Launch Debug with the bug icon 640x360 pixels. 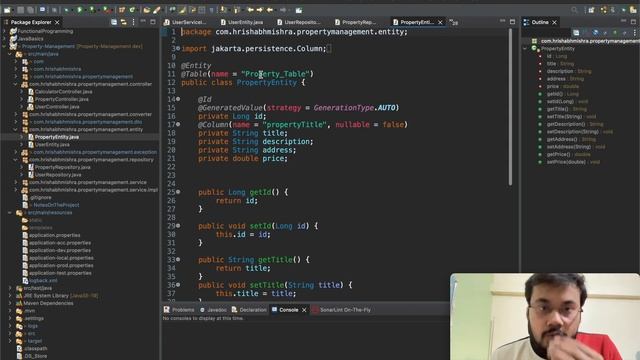(x=66, y=10)
